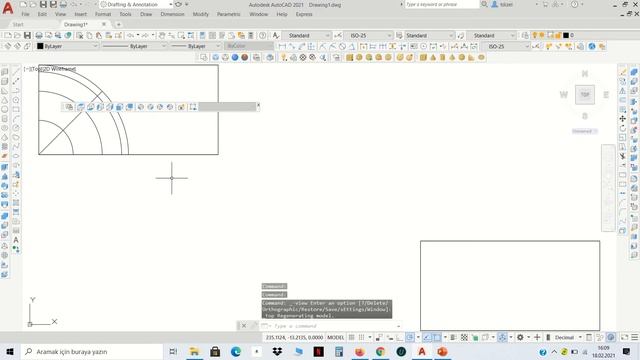
Task: Open Chrome from the taskbar
Action: pos(380,351)
